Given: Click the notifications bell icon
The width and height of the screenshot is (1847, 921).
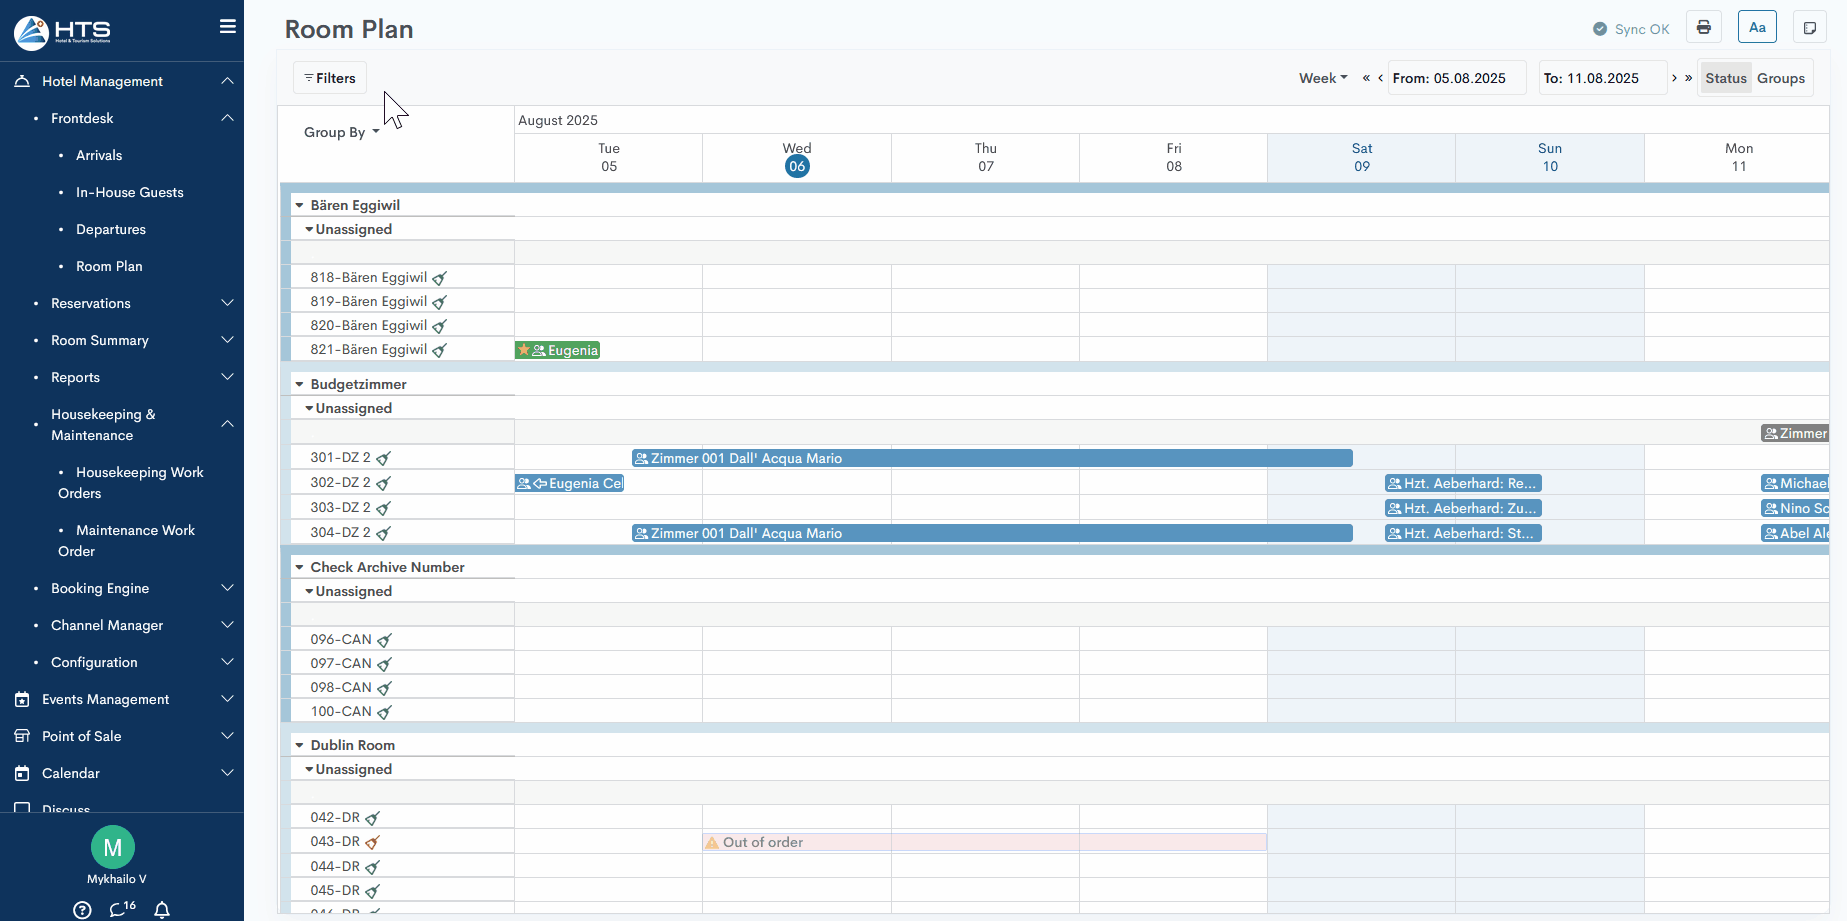Looking at the screenshot, I should pyautogui.click(x=162, y=909).
